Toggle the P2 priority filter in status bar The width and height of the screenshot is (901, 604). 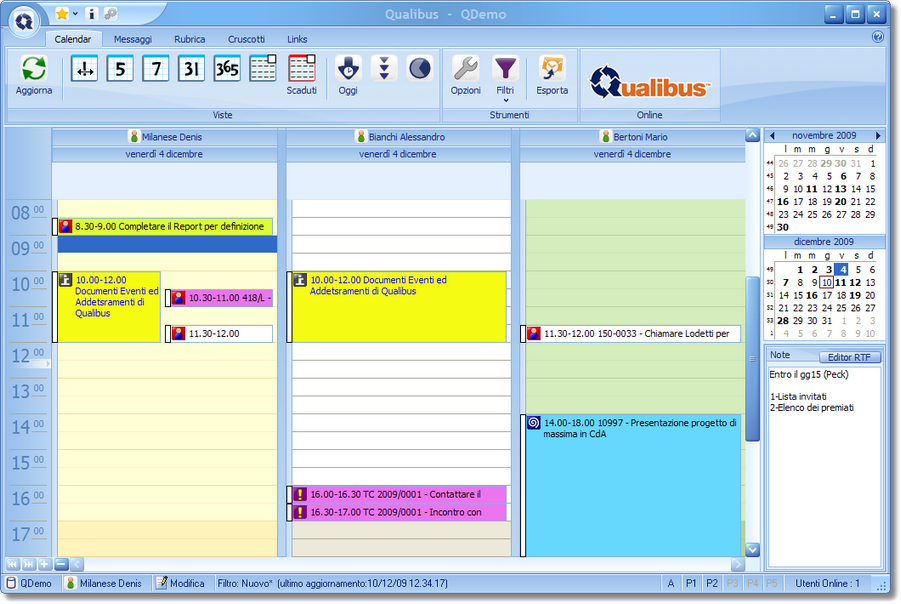point(712,583)
